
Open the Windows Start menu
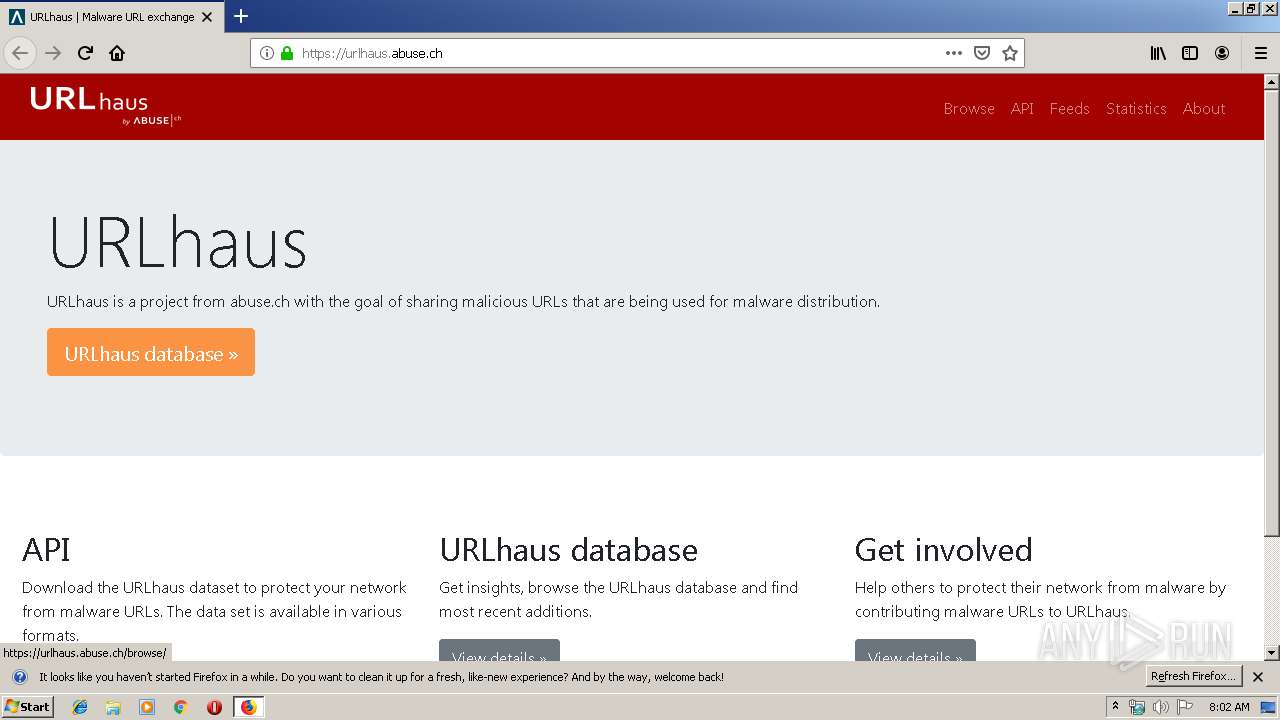[27, 706]
